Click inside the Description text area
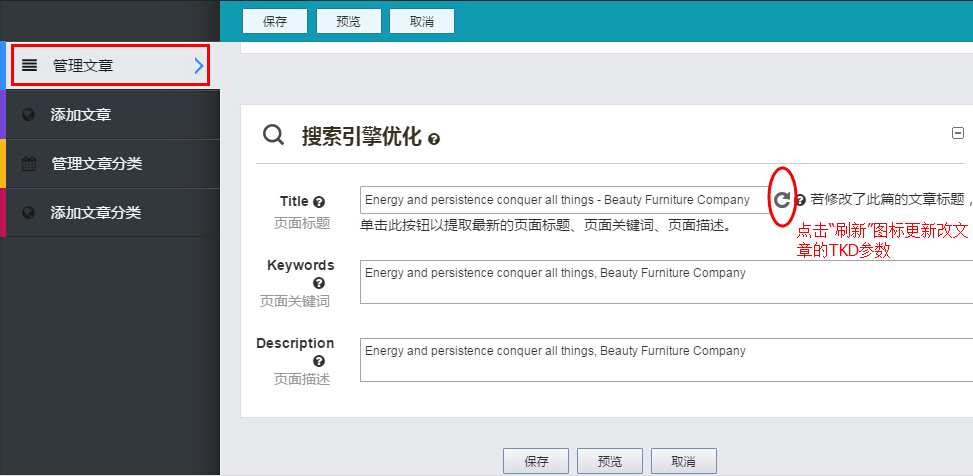The height and width of the screenshot is (476, 973). point(666,360)
